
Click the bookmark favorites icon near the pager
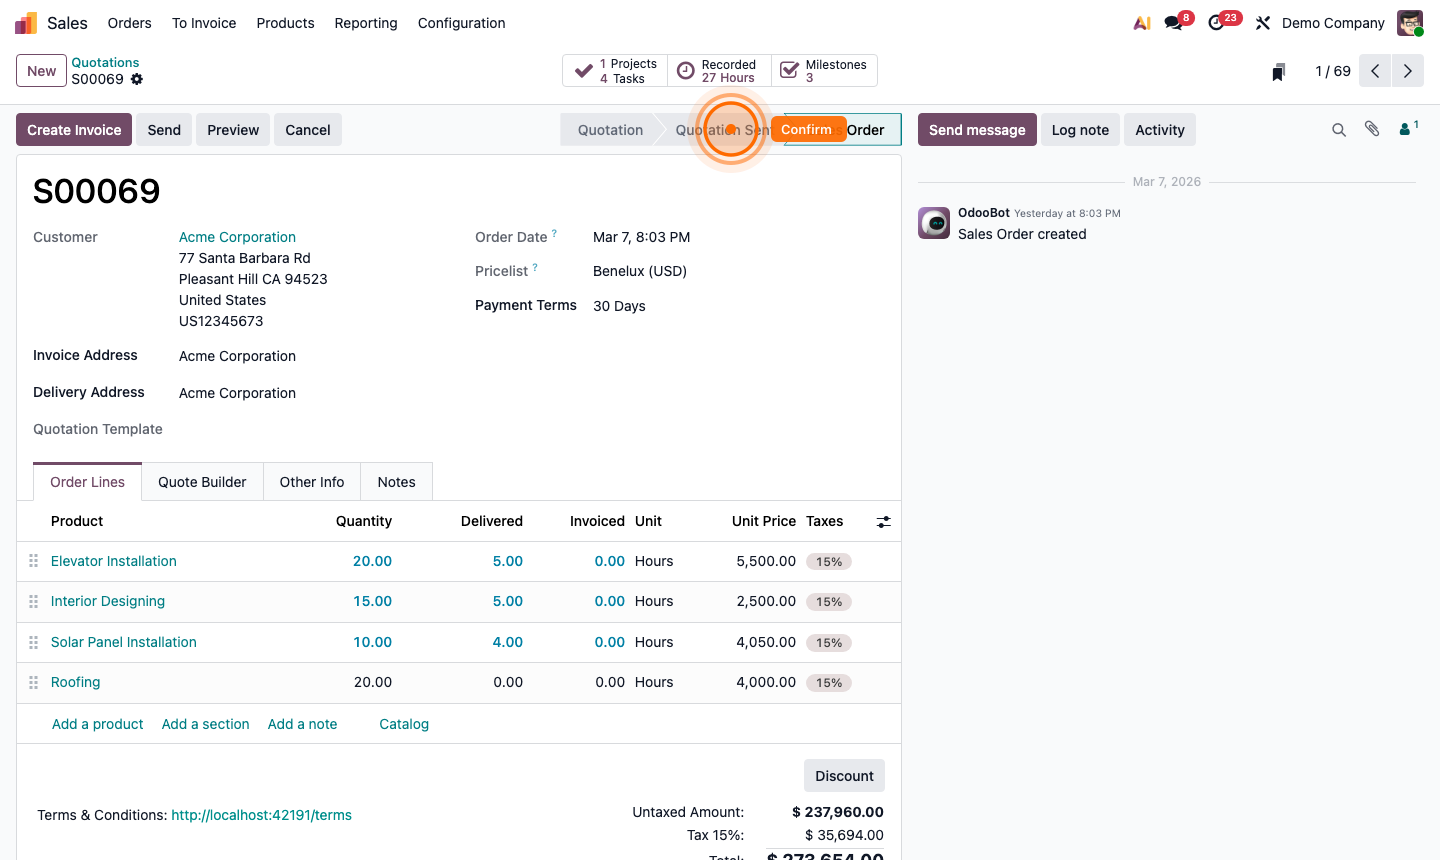click(1277, 71)
